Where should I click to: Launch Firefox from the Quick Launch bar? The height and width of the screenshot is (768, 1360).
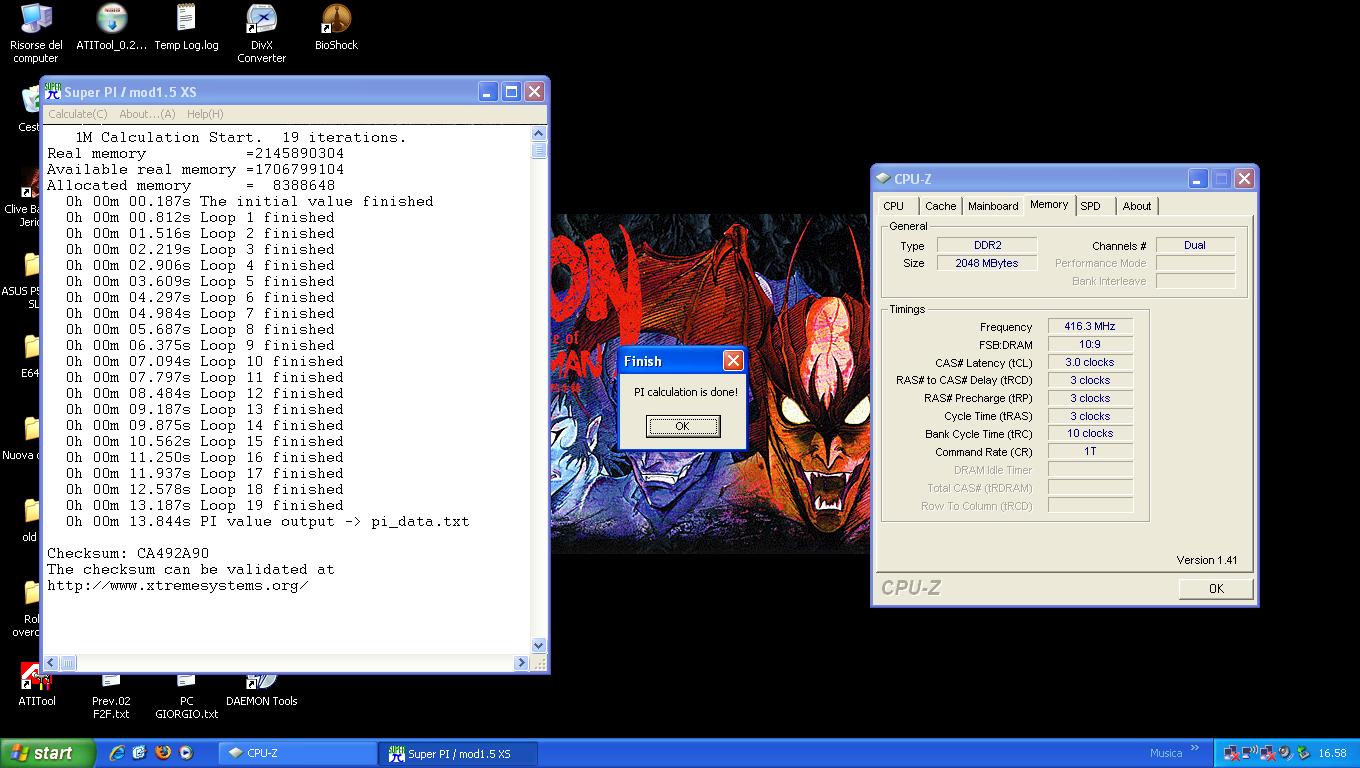pyautogui.click(x=162, y=753)
